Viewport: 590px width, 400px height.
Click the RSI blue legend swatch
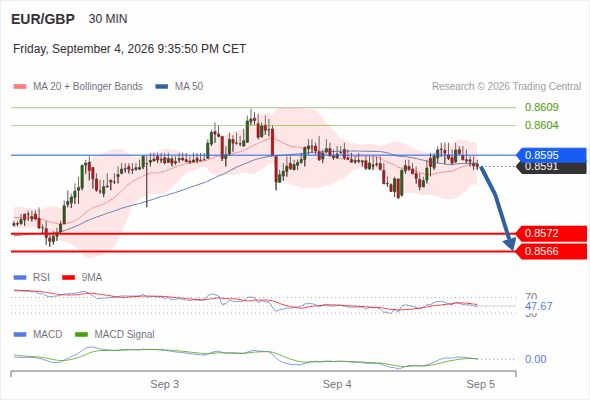pos(20,278)
